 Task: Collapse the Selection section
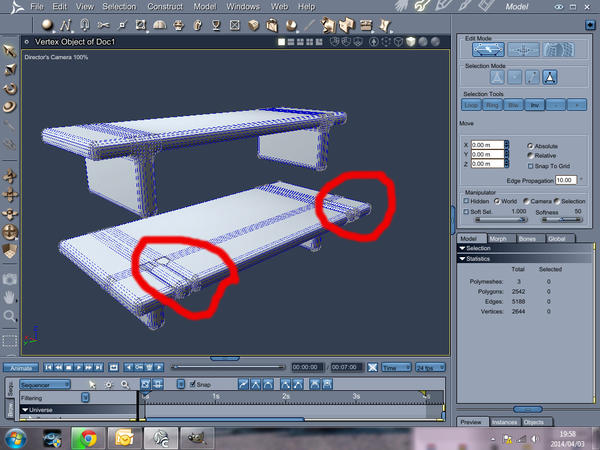pos(462,248)
